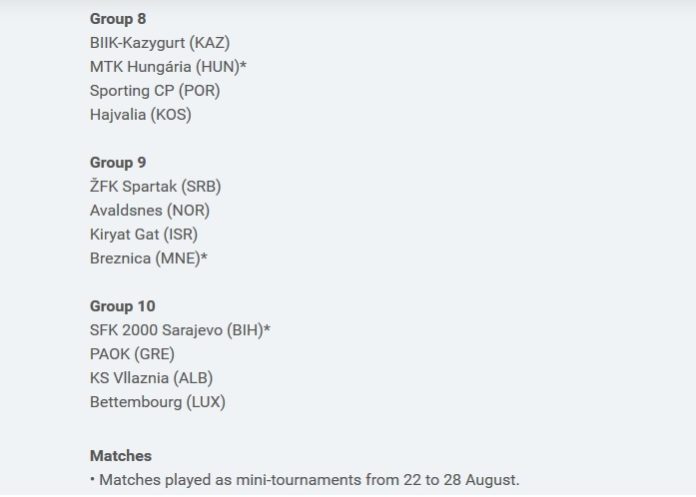Click the Group 8 heading
The height and width of the screenshot is (497, 696).
point(118,19)
